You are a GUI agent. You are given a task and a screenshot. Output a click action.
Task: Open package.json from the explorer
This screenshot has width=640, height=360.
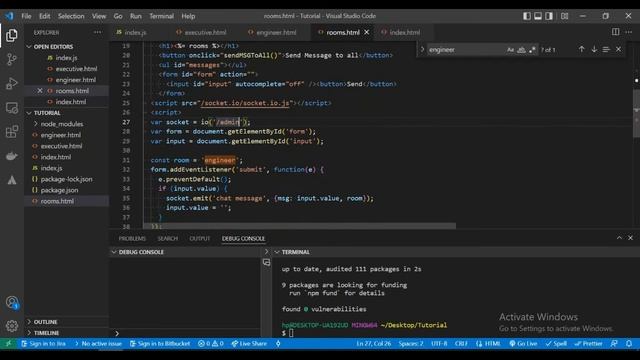coord(59,190)
